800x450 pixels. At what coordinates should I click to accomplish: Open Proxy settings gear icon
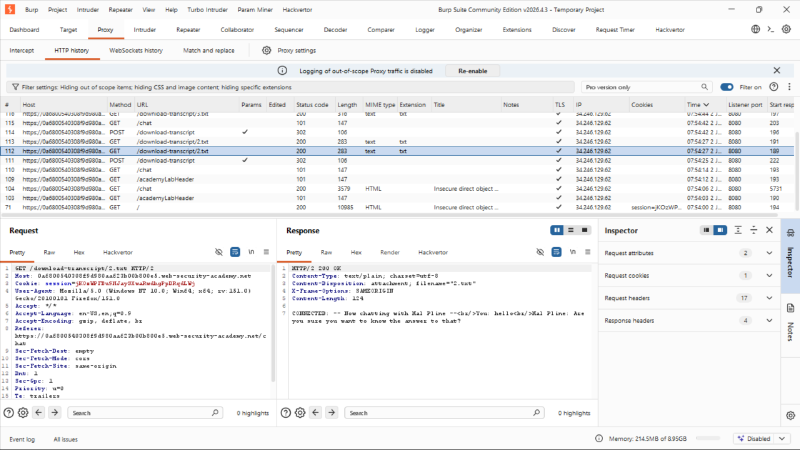[266, 51]
